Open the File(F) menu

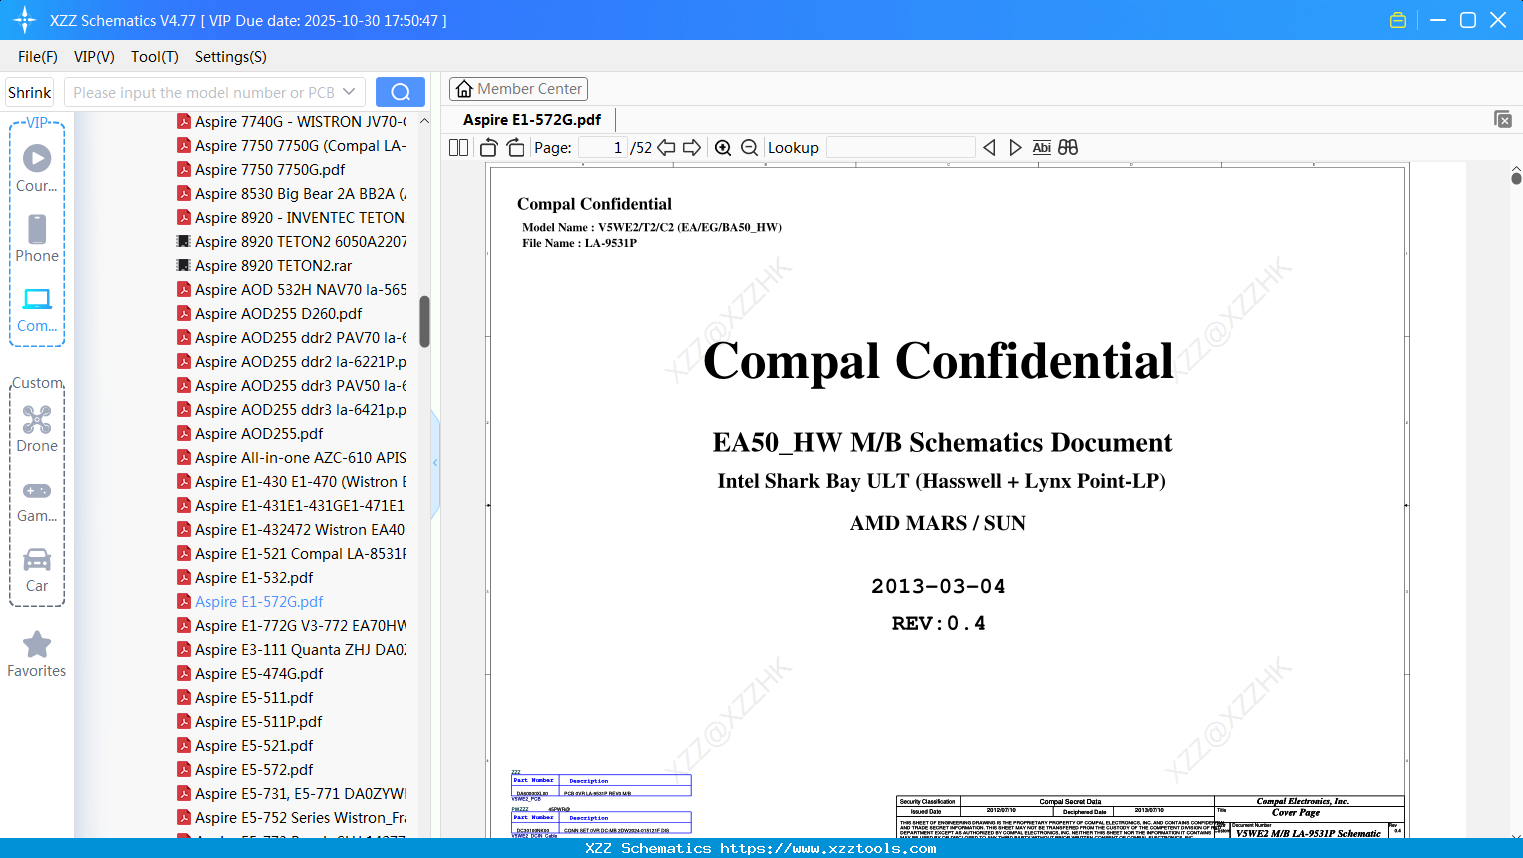pyautogui.click(x=38, y=57)
